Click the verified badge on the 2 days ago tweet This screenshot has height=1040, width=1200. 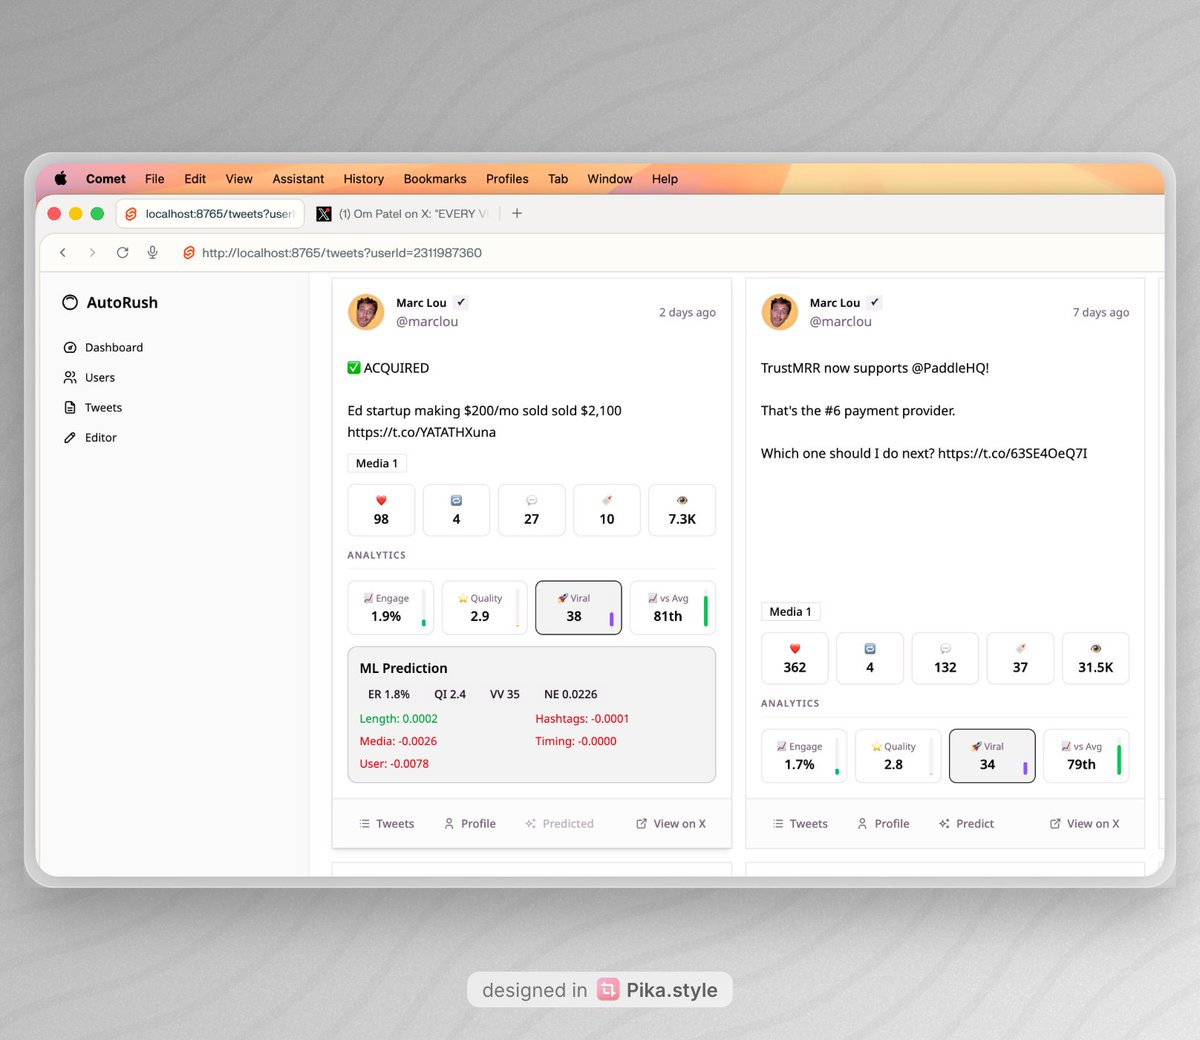point(461,302)
